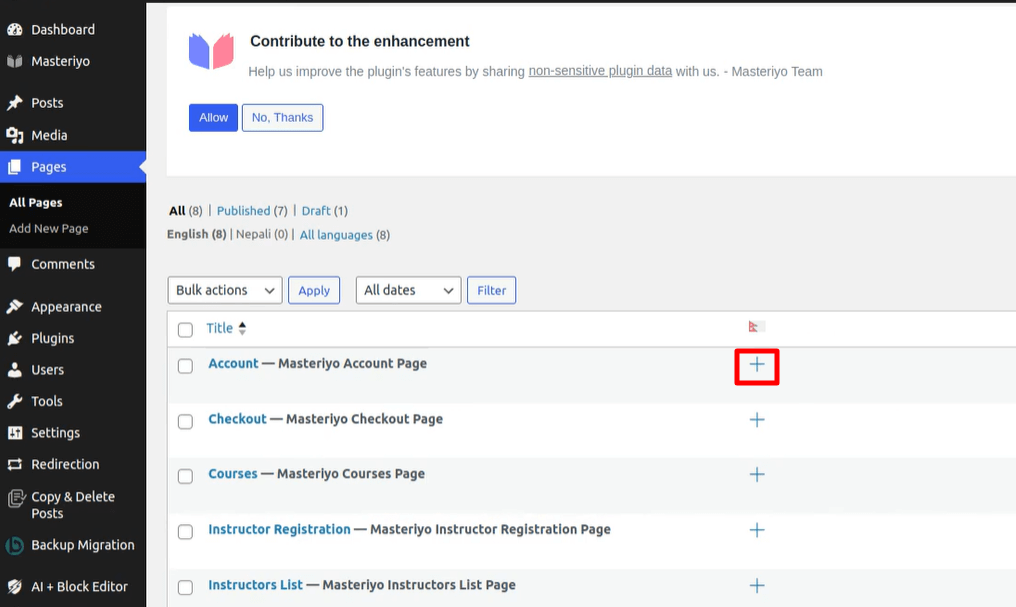
Task: Add Nepali translation for Account page
Action: (x=756, y=365)
